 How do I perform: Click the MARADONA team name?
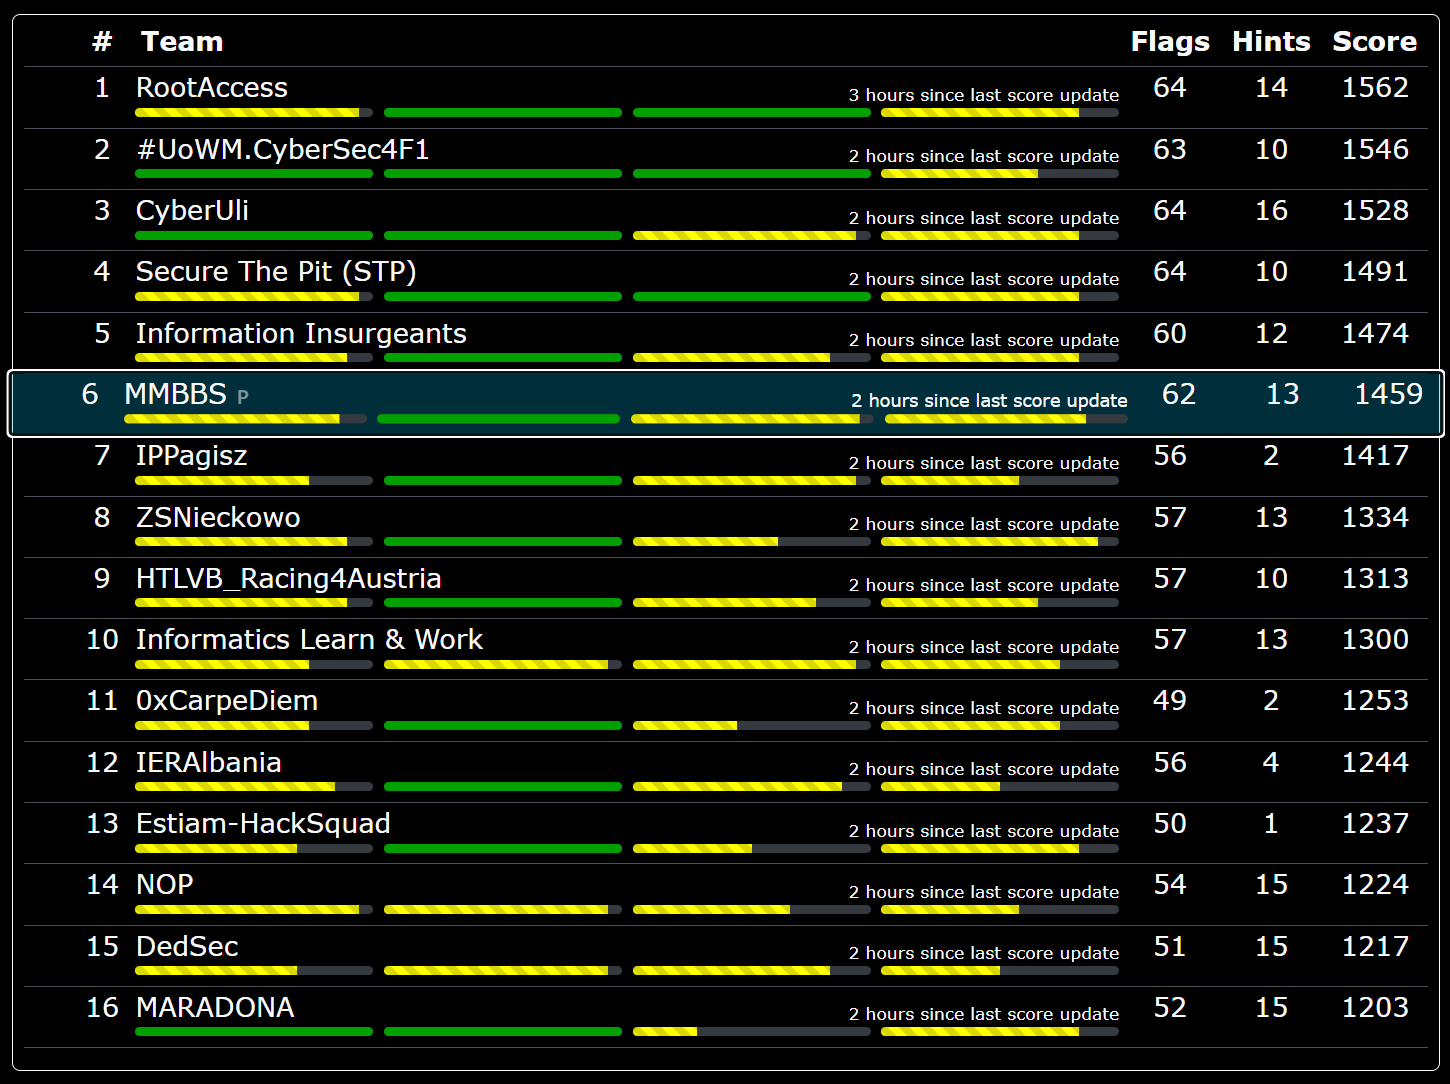coord(215,1008)
